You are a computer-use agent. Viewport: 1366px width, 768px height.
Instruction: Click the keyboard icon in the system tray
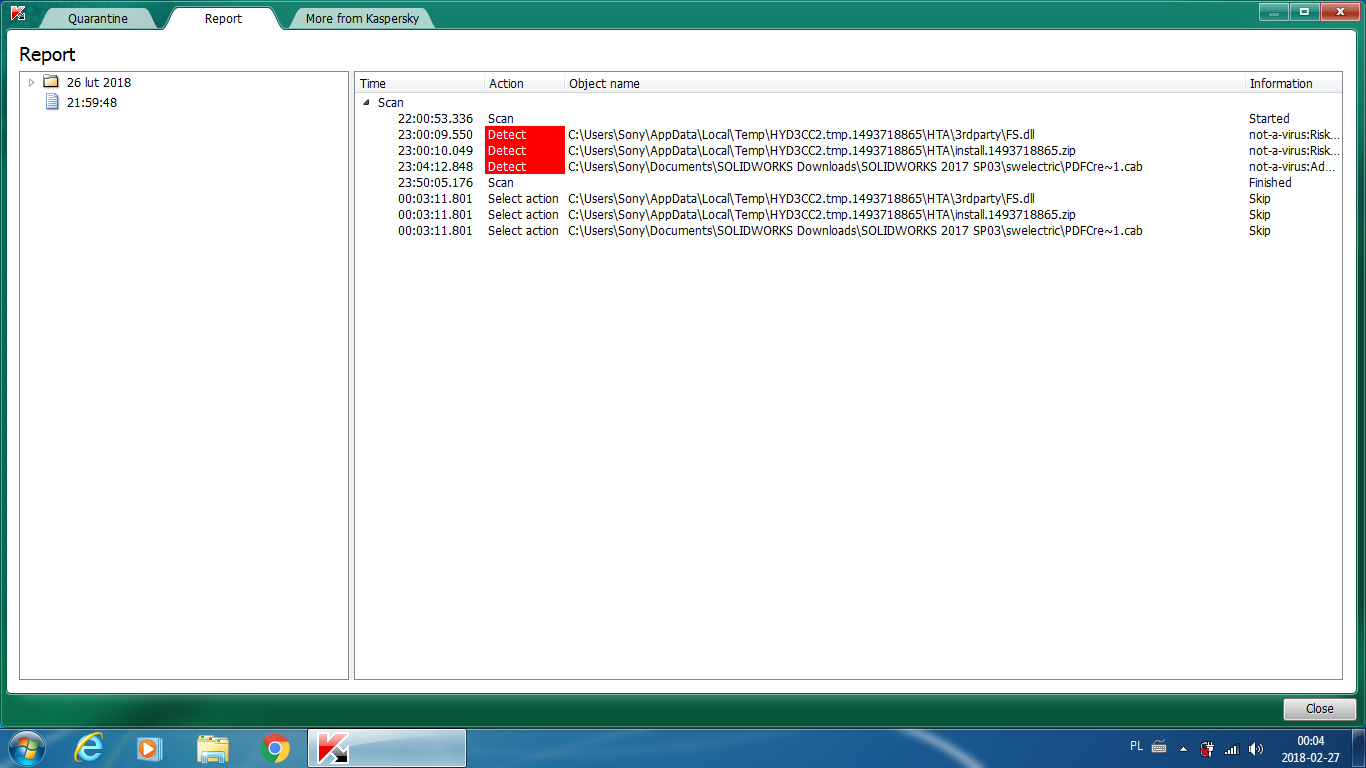1159,747
